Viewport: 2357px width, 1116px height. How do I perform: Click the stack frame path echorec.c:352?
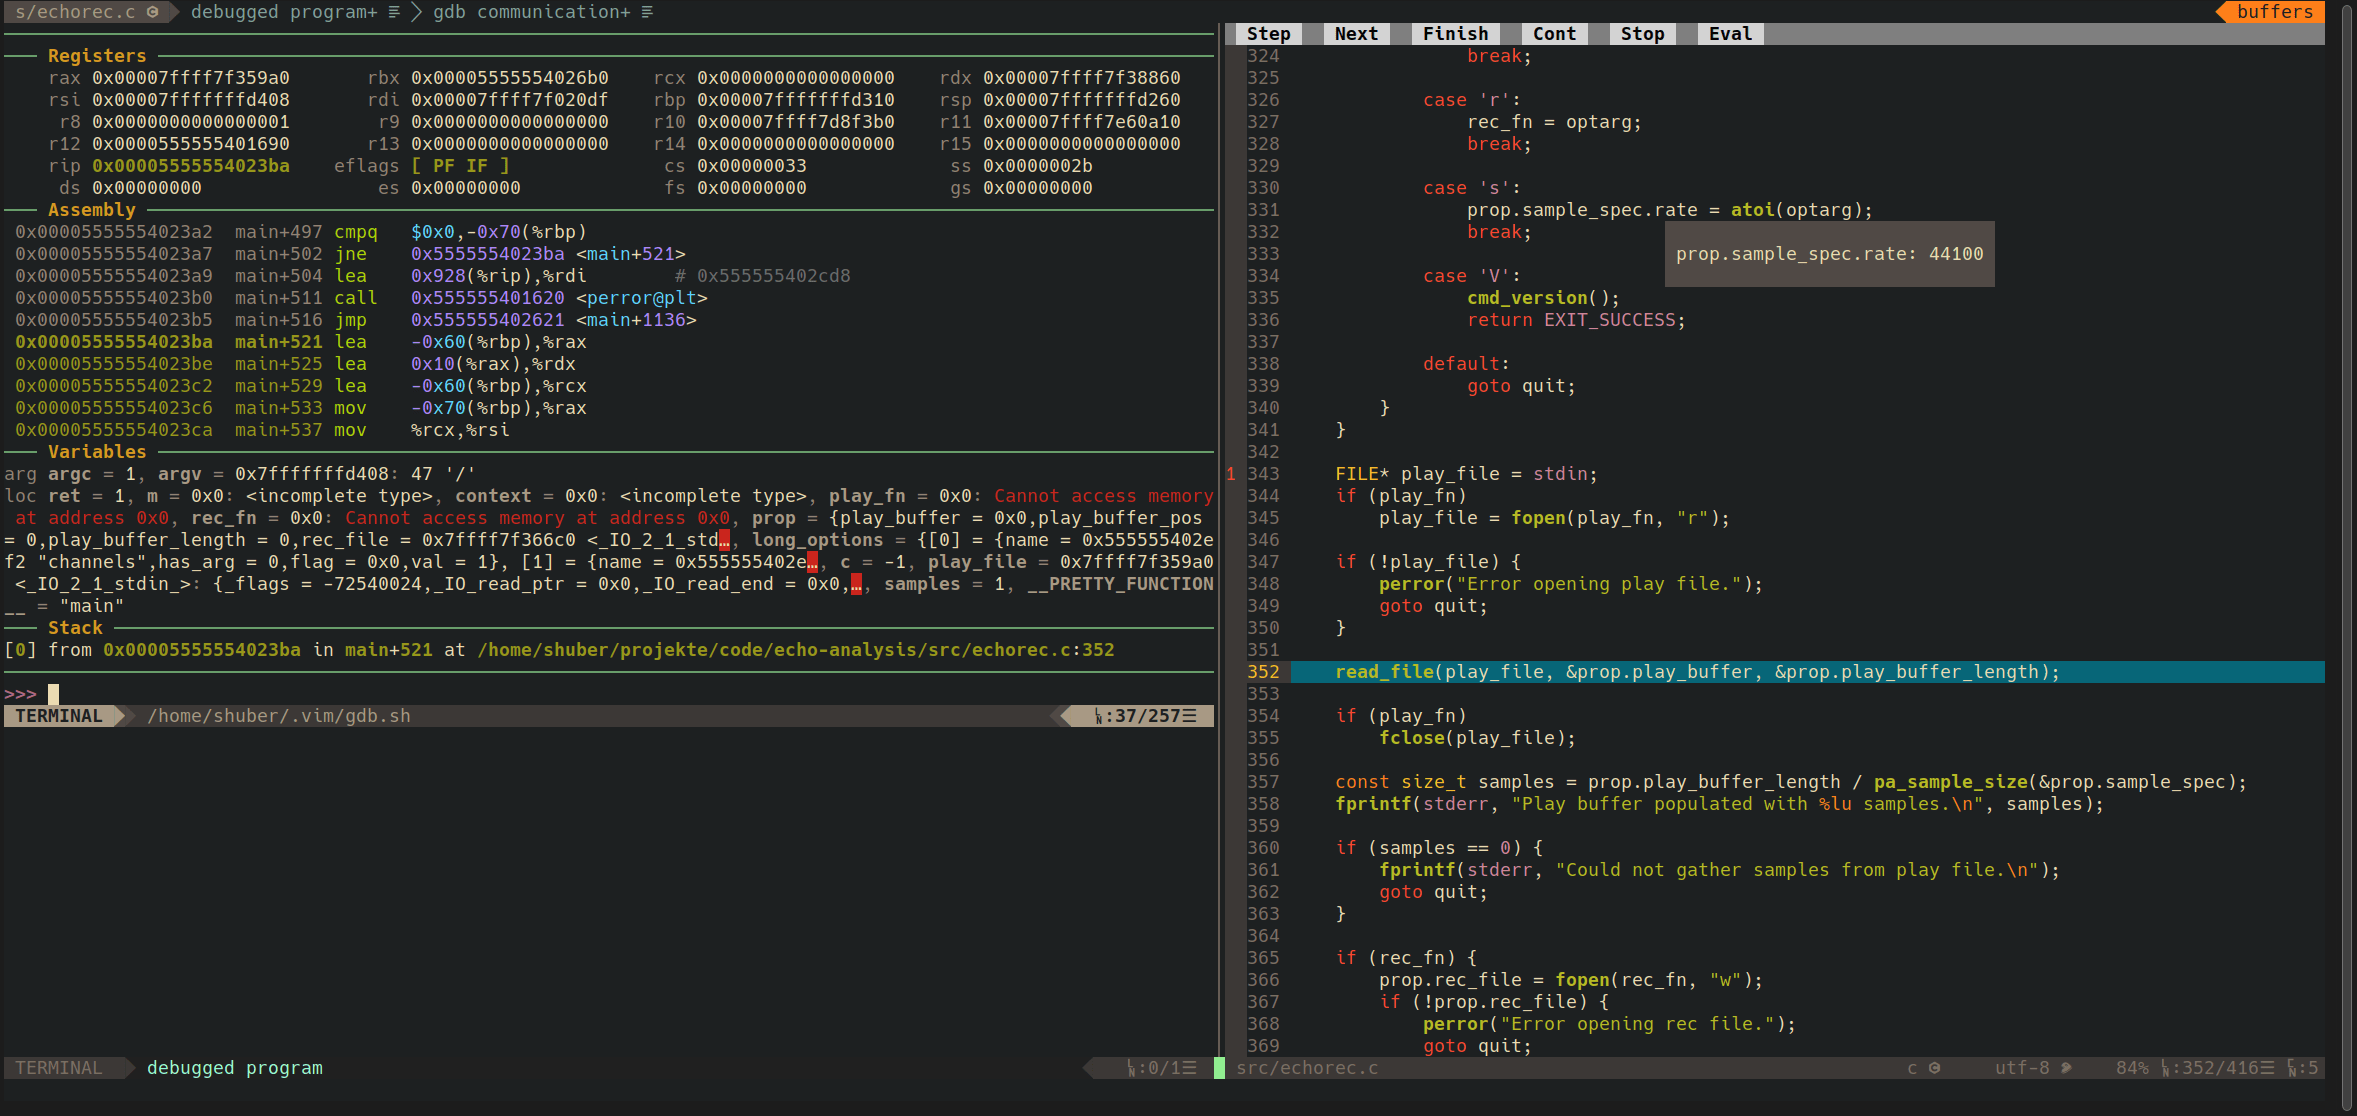[796, 650]
